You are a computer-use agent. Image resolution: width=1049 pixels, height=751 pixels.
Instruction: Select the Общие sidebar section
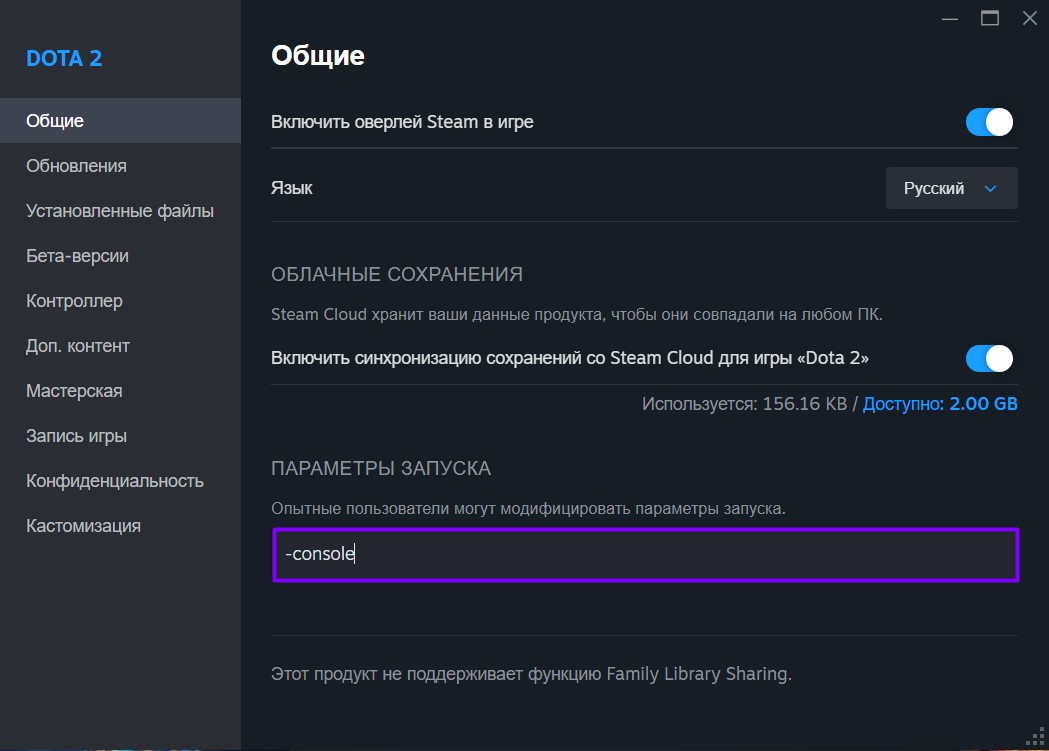[55, 121]
